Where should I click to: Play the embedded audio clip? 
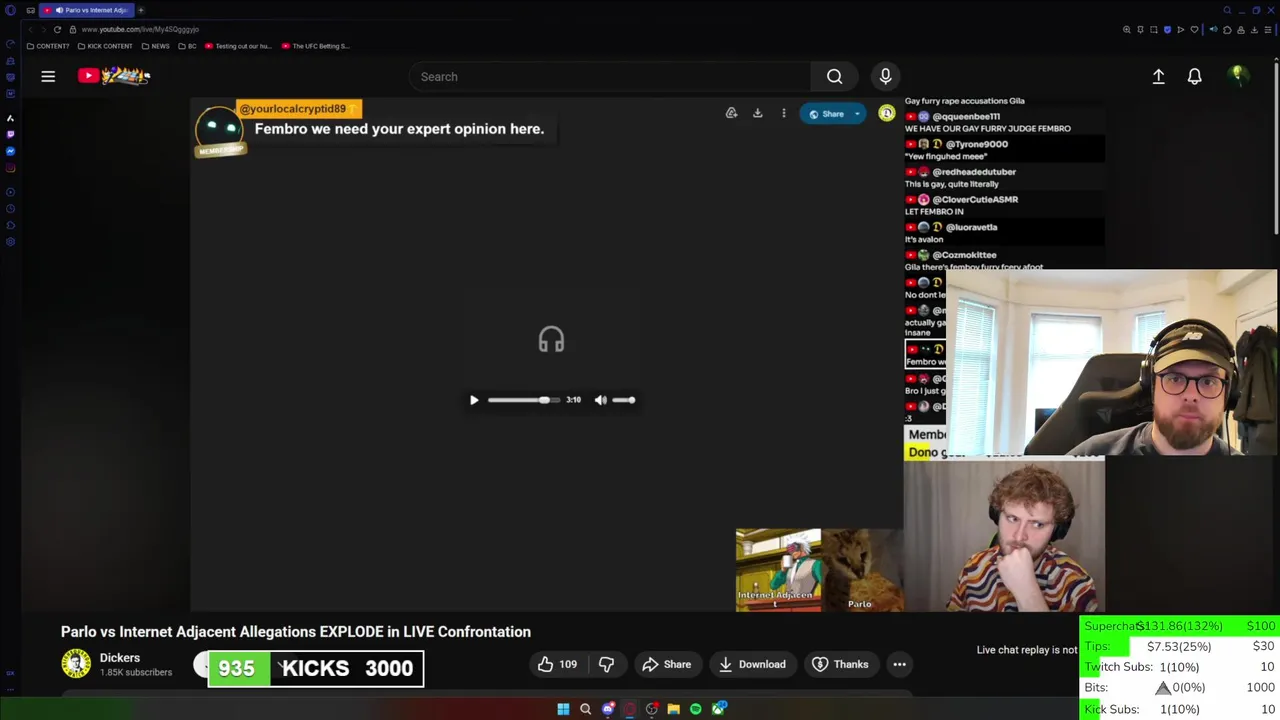coord(474,400)
